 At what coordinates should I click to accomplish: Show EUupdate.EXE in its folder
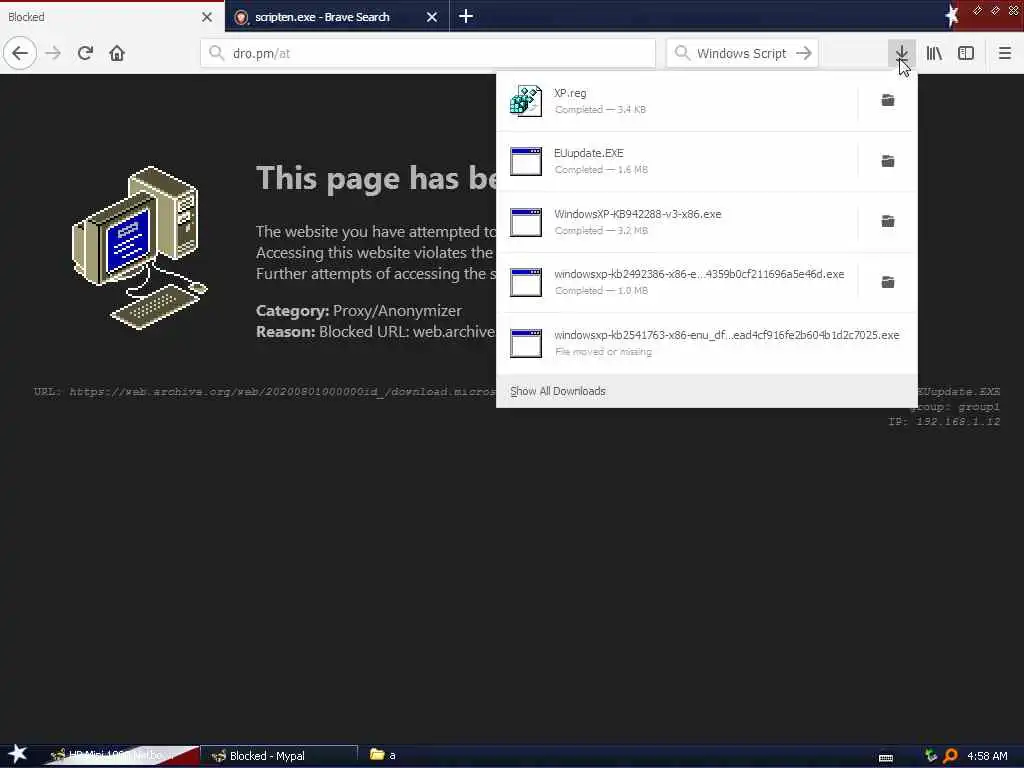[888, 161]
